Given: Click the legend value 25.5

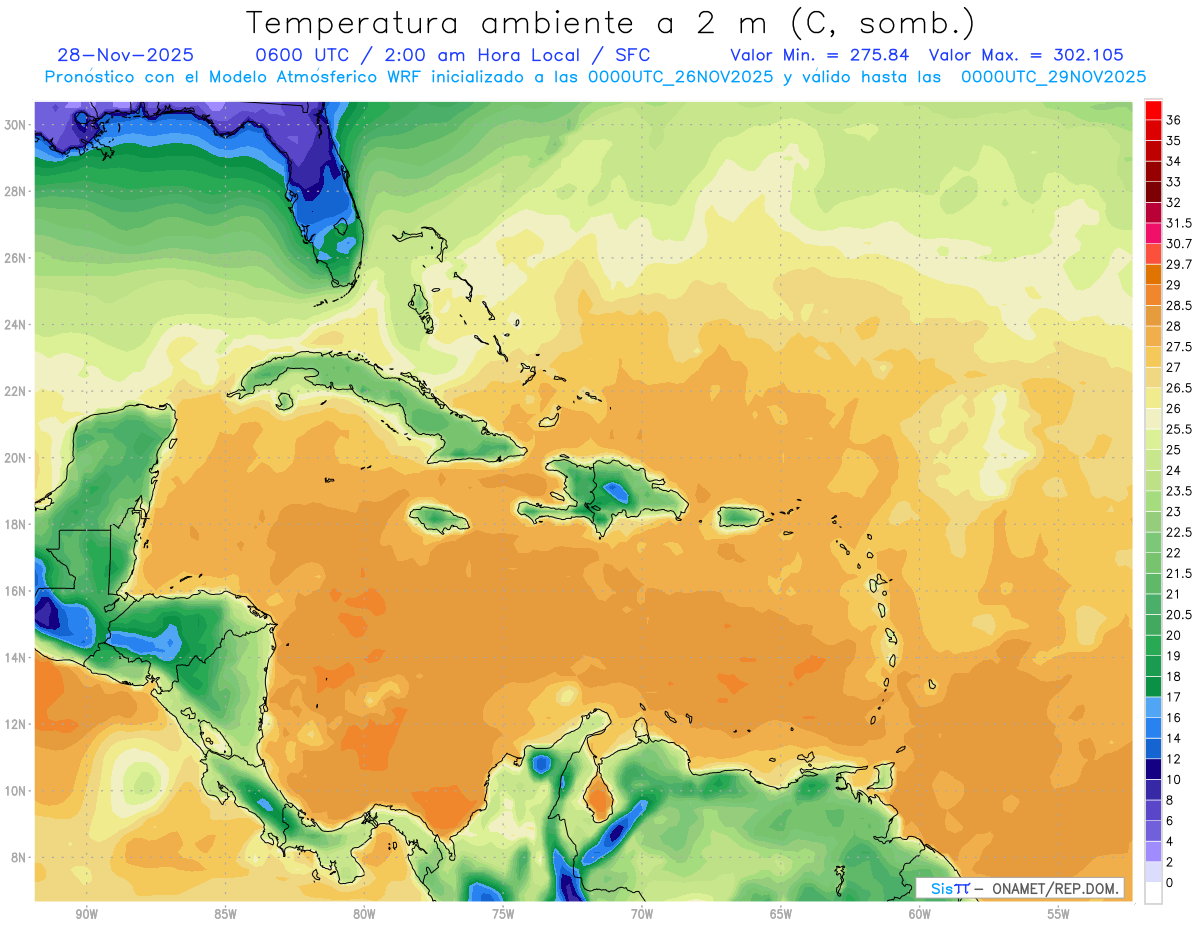Looking at the screenshot, I should point(1179,429).
